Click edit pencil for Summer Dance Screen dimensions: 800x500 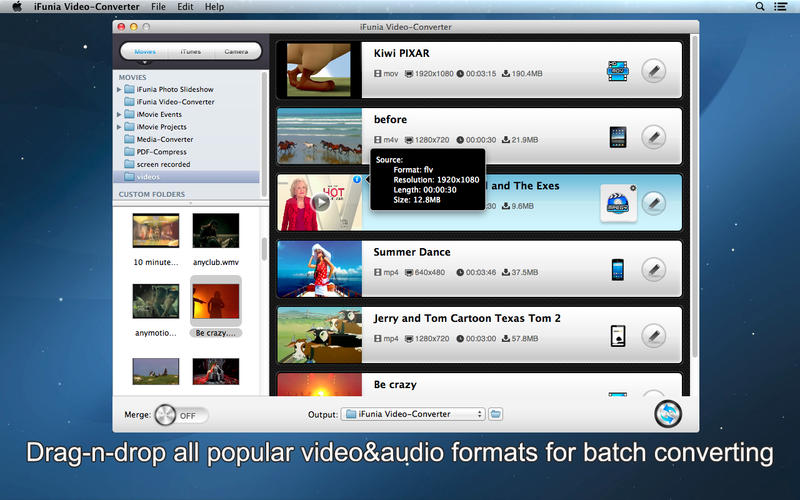[x=653, y=269]
